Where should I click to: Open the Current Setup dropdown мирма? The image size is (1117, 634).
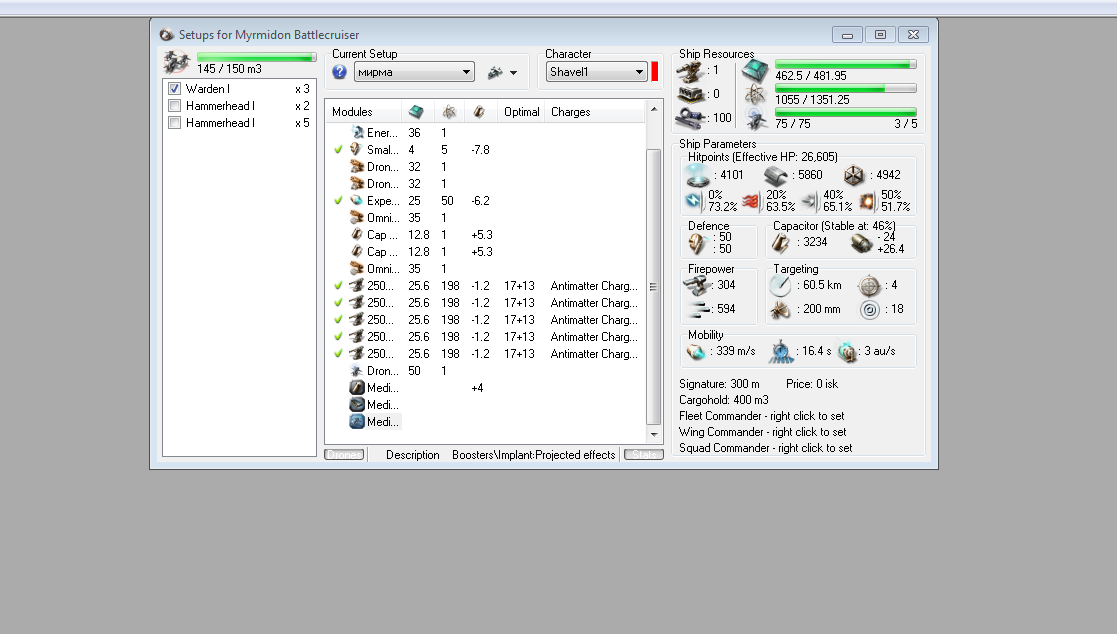click(x=414, y=72)
